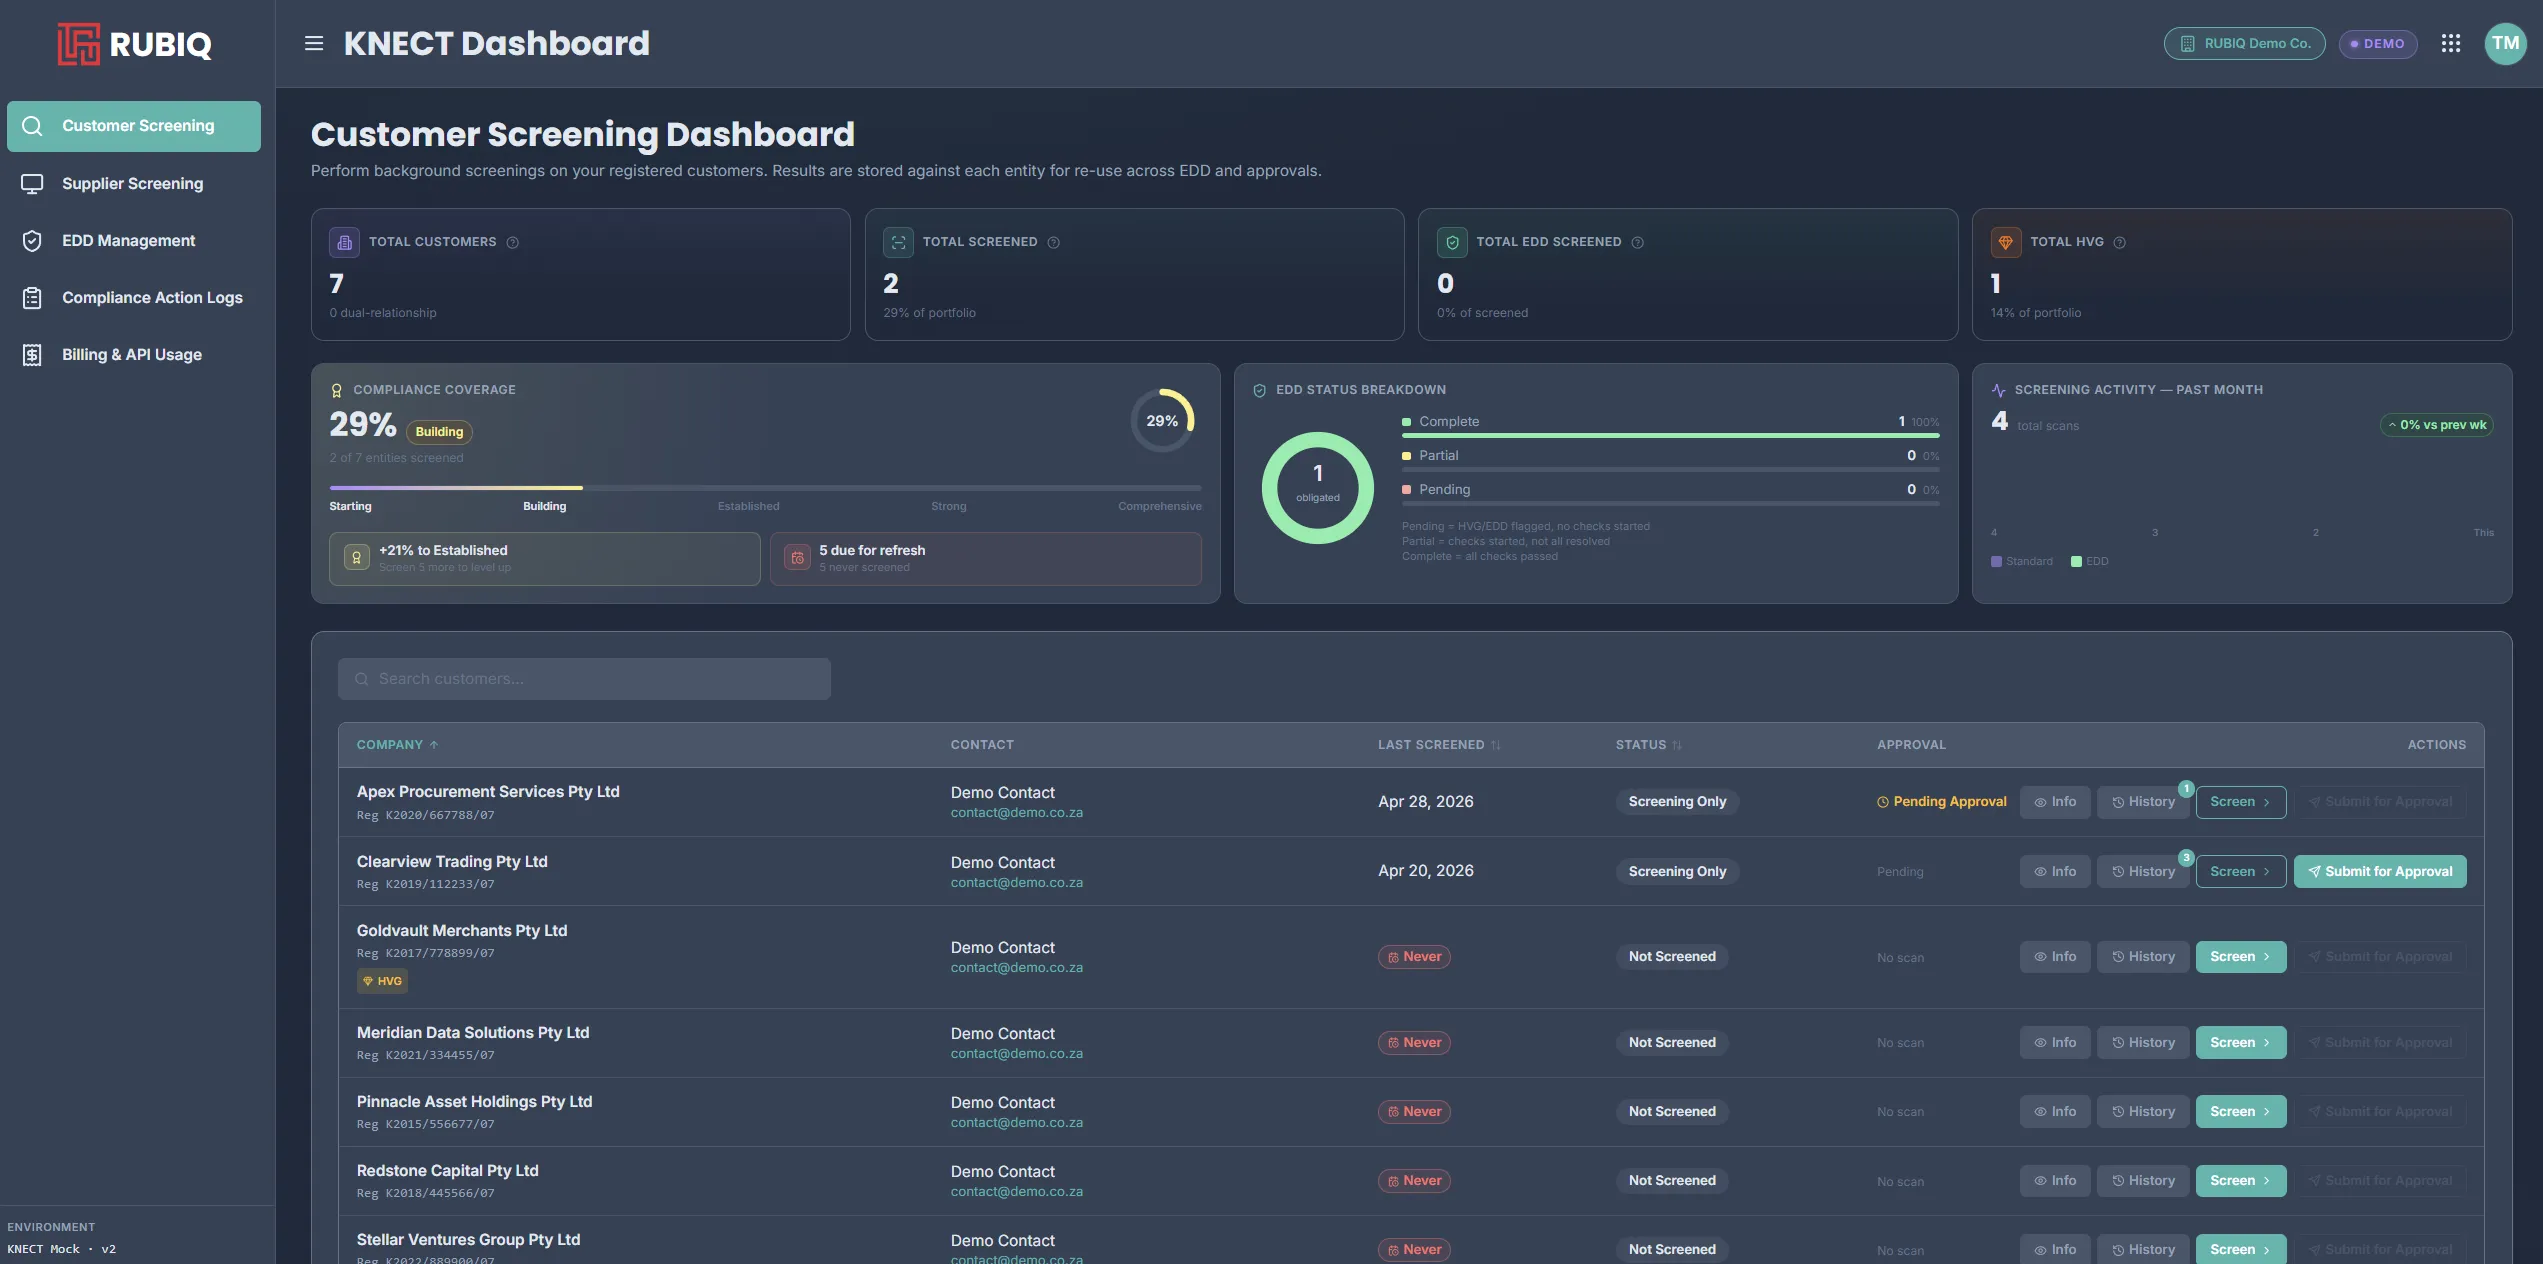
Task: View Info for Apex Procurement Services
Action: point(2054,802)
